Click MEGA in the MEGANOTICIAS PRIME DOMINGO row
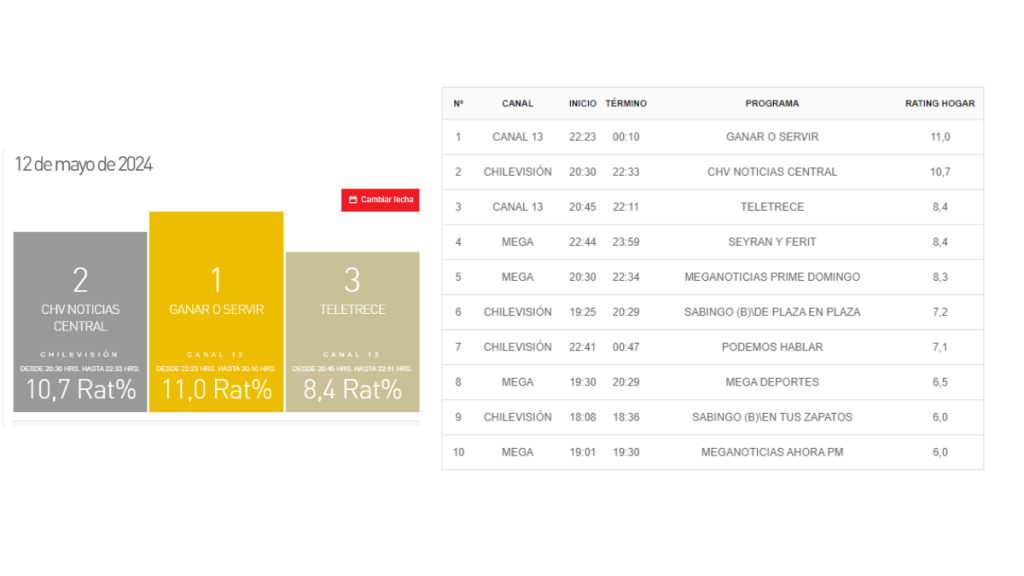This screenshot has height=576, width=1024. coord(517,277)
